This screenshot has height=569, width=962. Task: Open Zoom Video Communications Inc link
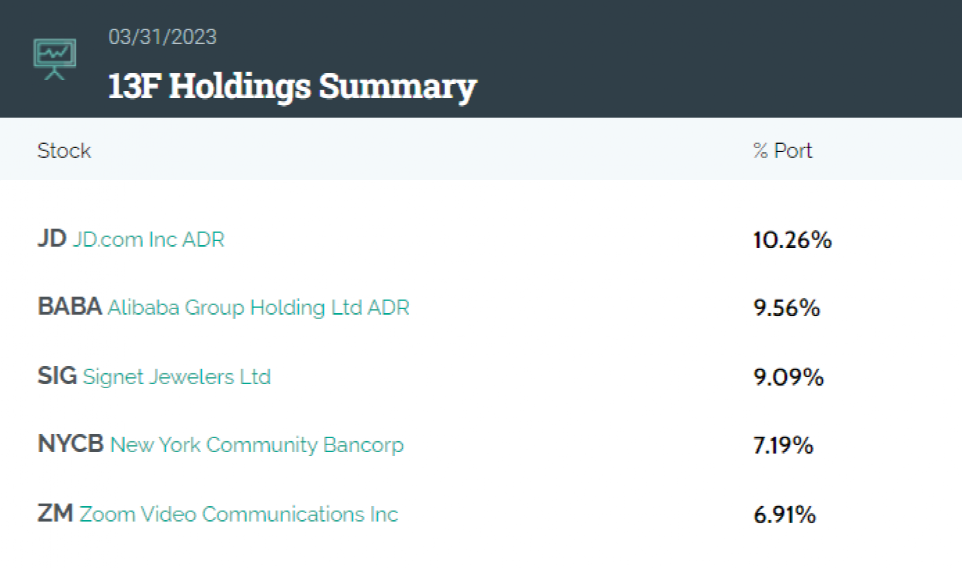click(239, 514)
